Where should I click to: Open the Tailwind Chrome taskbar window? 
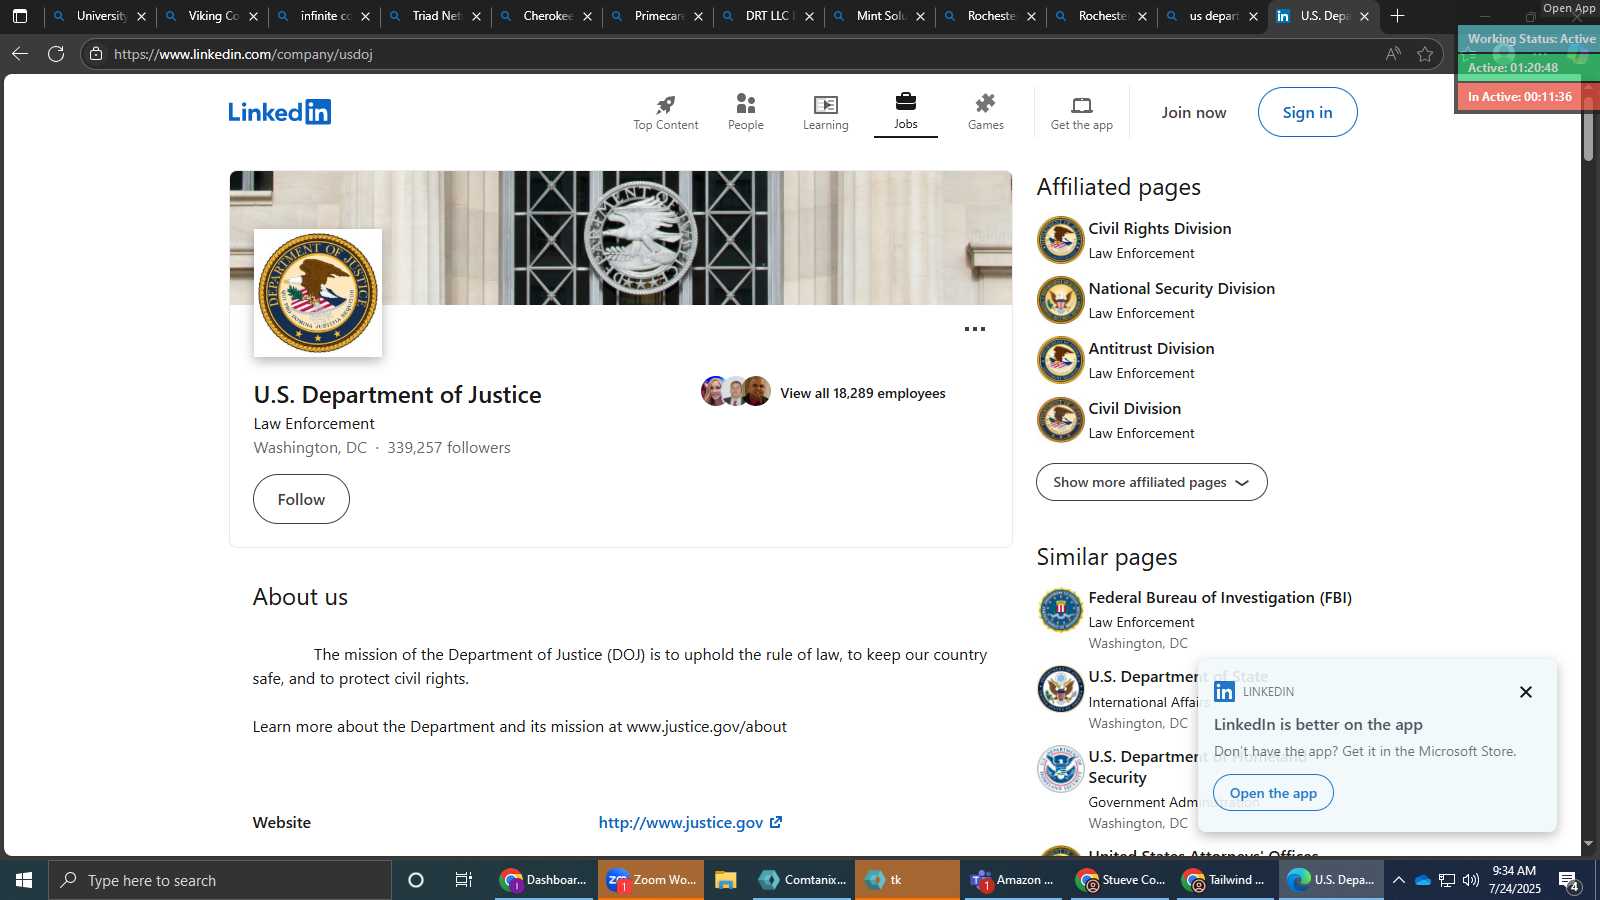click(x=1224, y=880)
